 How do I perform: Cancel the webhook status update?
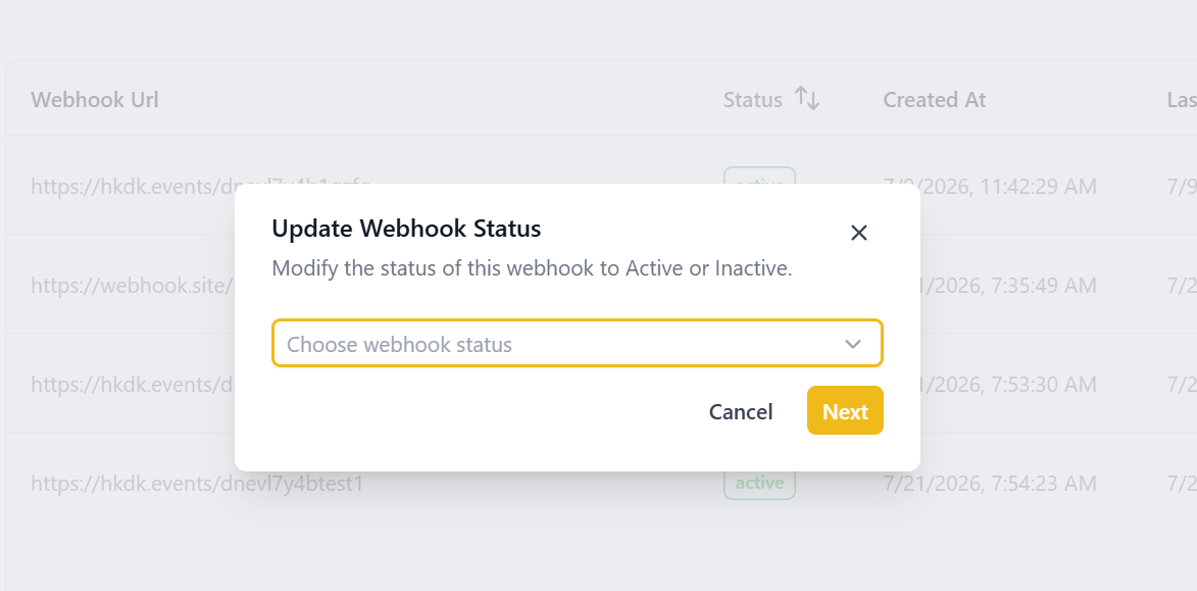tap(740, 412)
